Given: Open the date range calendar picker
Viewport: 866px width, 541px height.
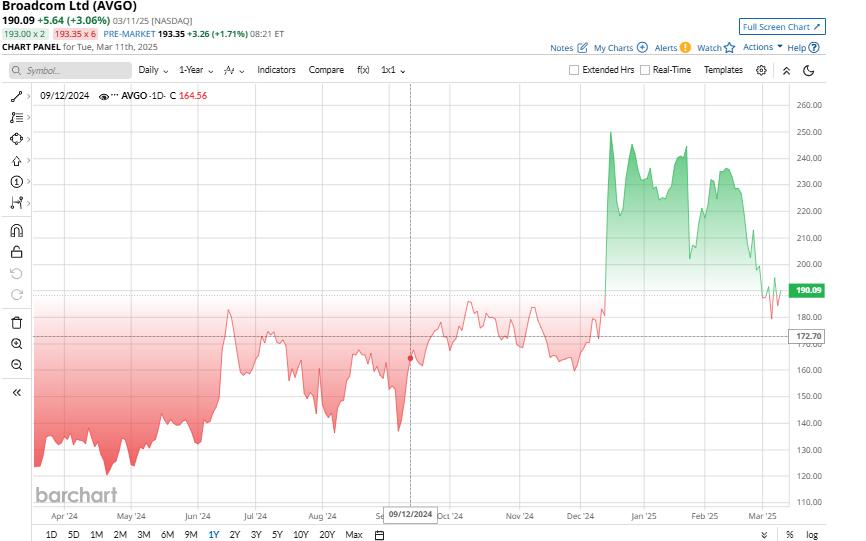Looking at the screenshot, I should pos(379,535).
